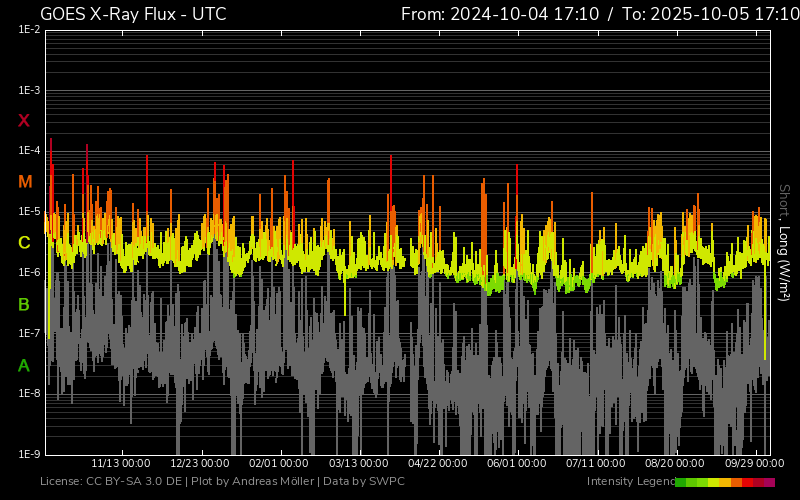Image resolution: width=800 pixels, height=500 pixels.
Task: Click the 11/13 00:00 date tick label
Action: (x=121, y=464)
